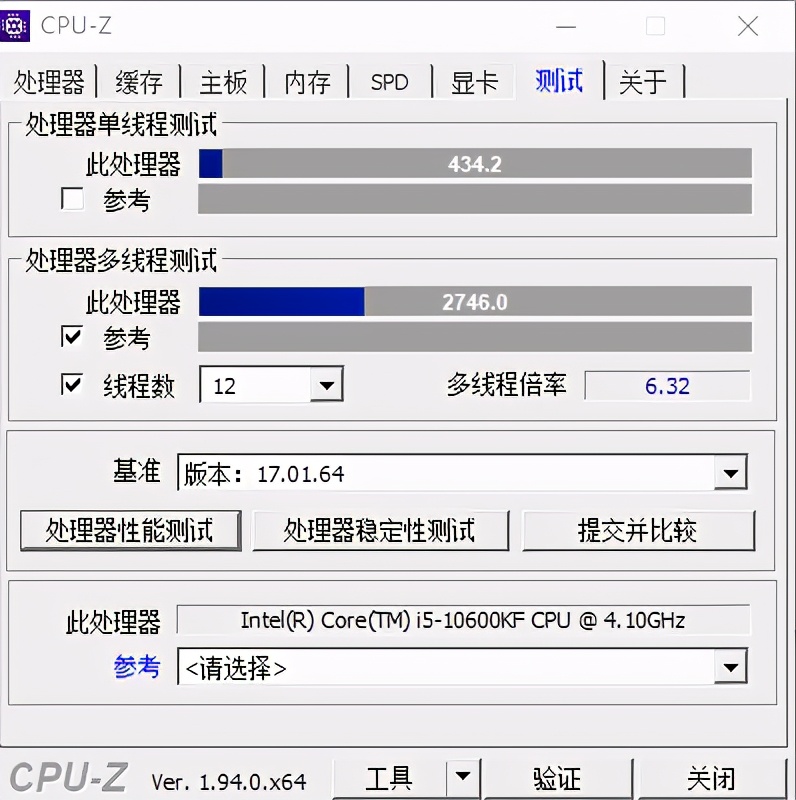Screen dimensions: 796x800
Task: Click the empty multi-thread 参考 bar
Action: tap(475, 337)
